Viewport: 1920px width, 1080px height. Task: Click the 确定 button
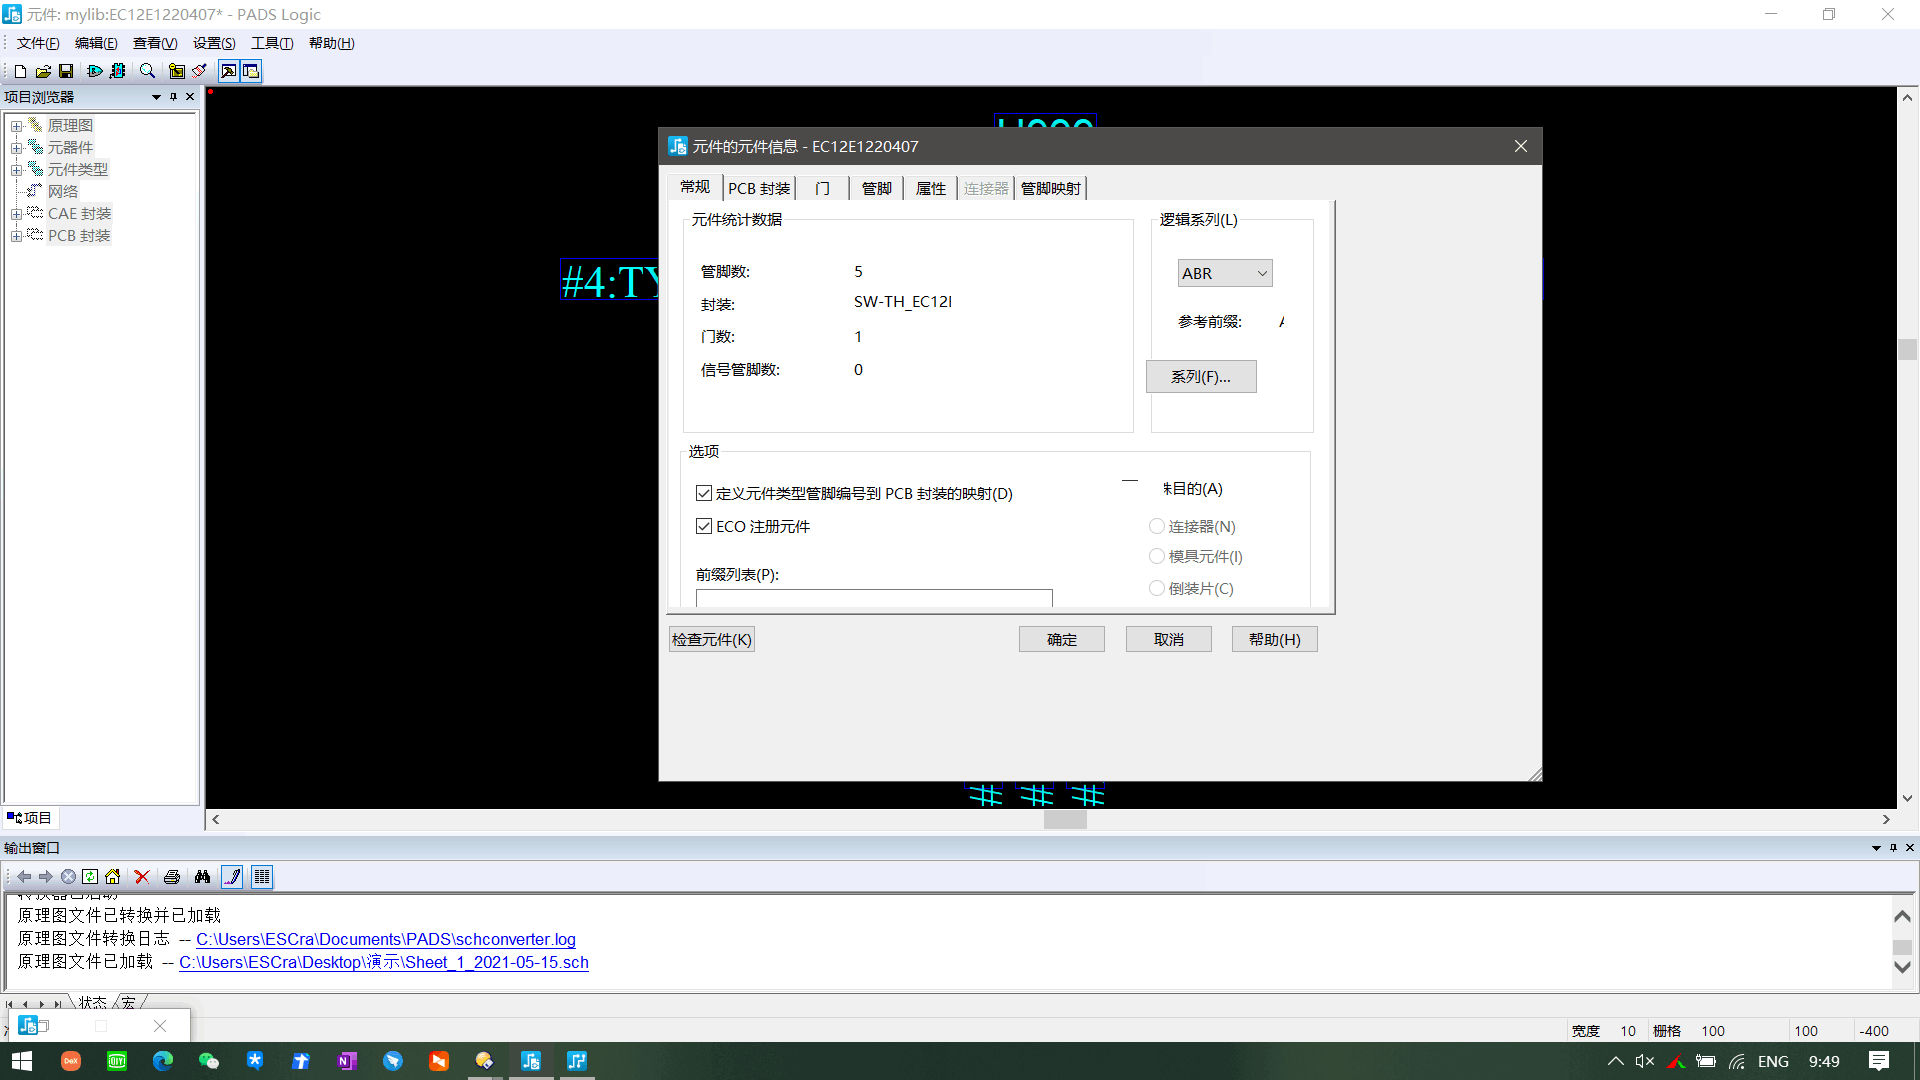pyautogui.click(x=1062, y=640)
